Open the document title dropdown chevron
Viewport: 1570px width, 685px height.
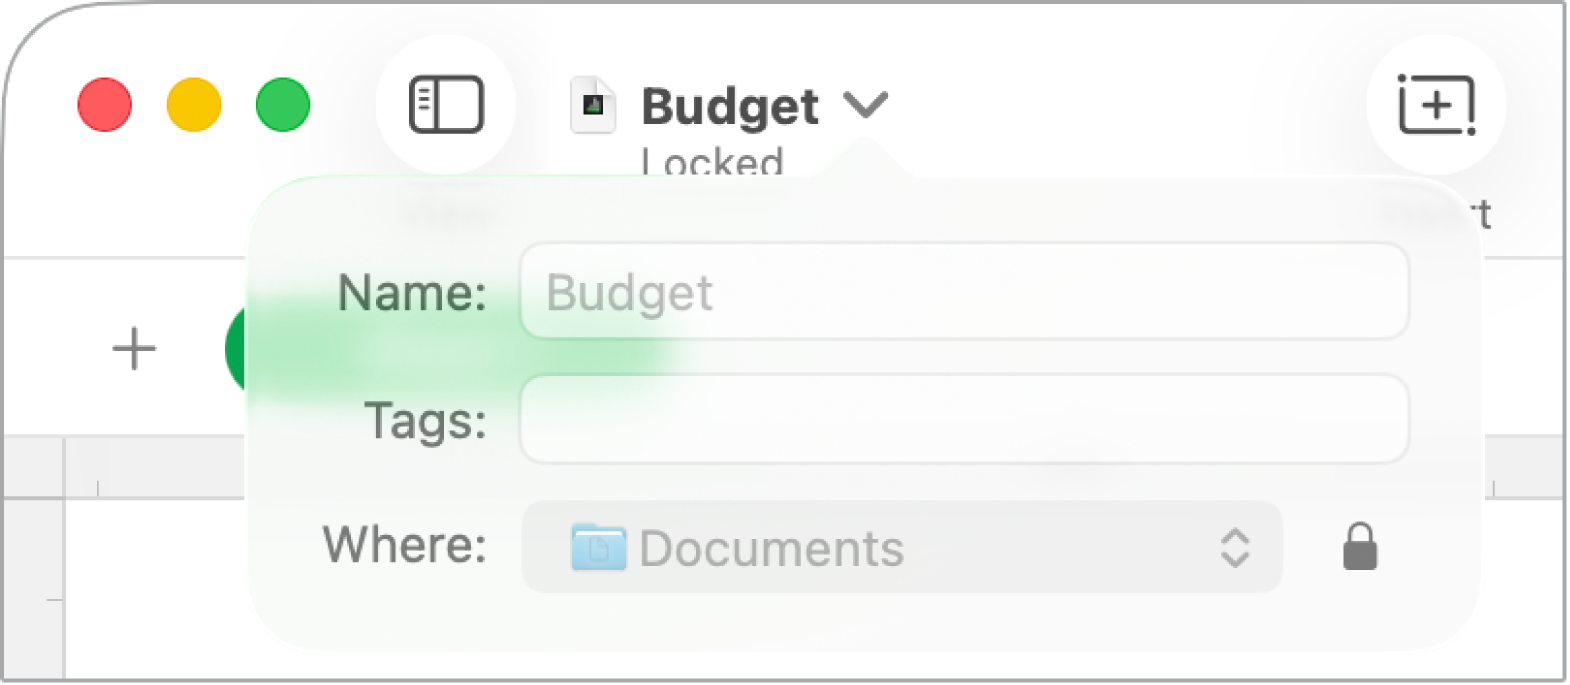[x=866, y=103]
